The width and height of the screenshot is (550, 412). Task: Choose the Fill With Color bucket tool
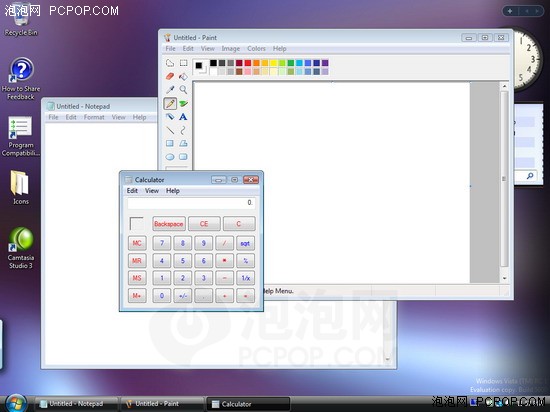[183, 76]
